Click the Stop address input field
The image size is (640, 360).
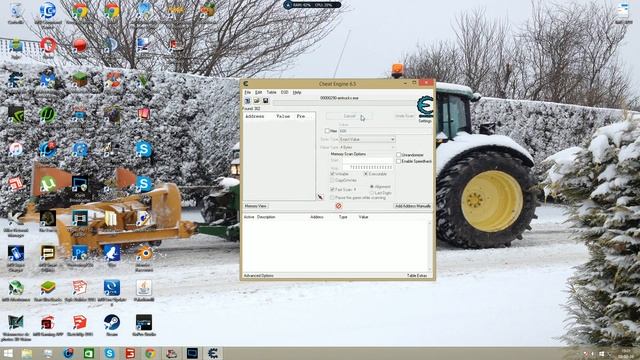[367, 167]
